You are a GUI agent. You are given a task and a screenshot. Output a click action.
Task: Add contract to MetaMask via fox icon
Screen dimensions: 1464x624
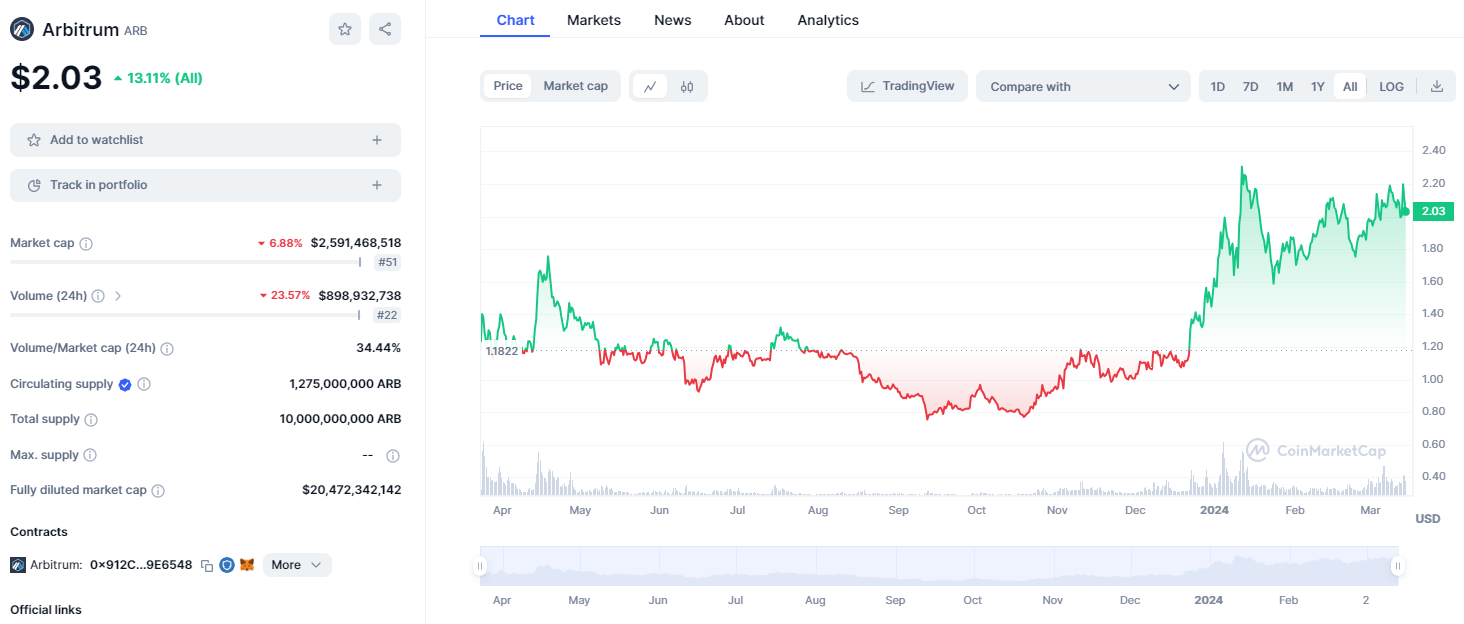tap(247, 565)
